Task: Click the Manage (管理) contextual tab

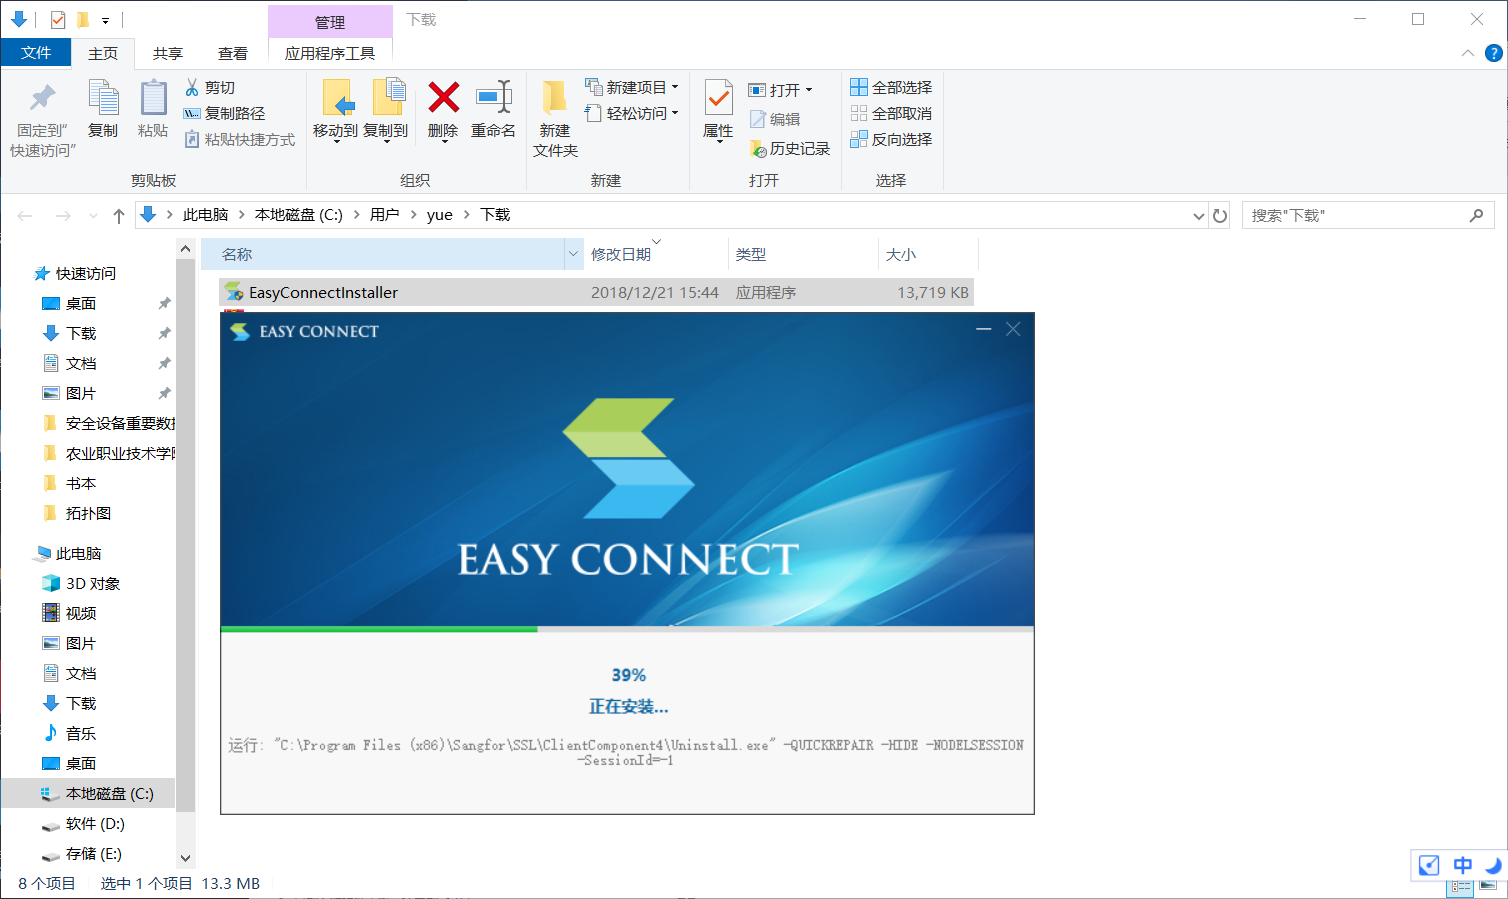Action: [x=330, y=22]
